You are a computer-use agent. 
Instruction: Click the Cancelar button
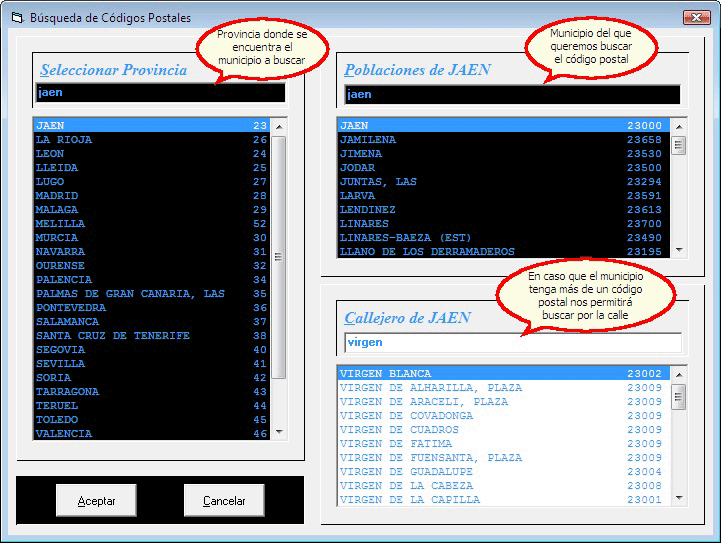[x=224, y=501]
